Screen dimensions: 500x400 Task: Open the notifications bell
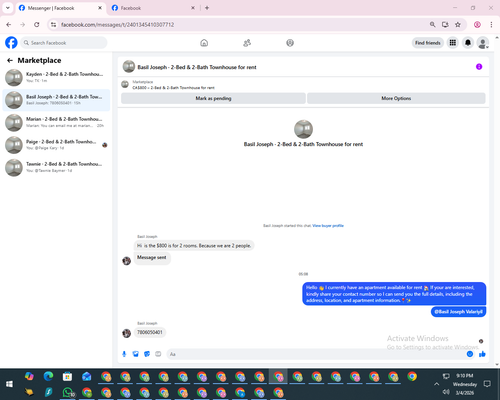click(x=468, y=43)
